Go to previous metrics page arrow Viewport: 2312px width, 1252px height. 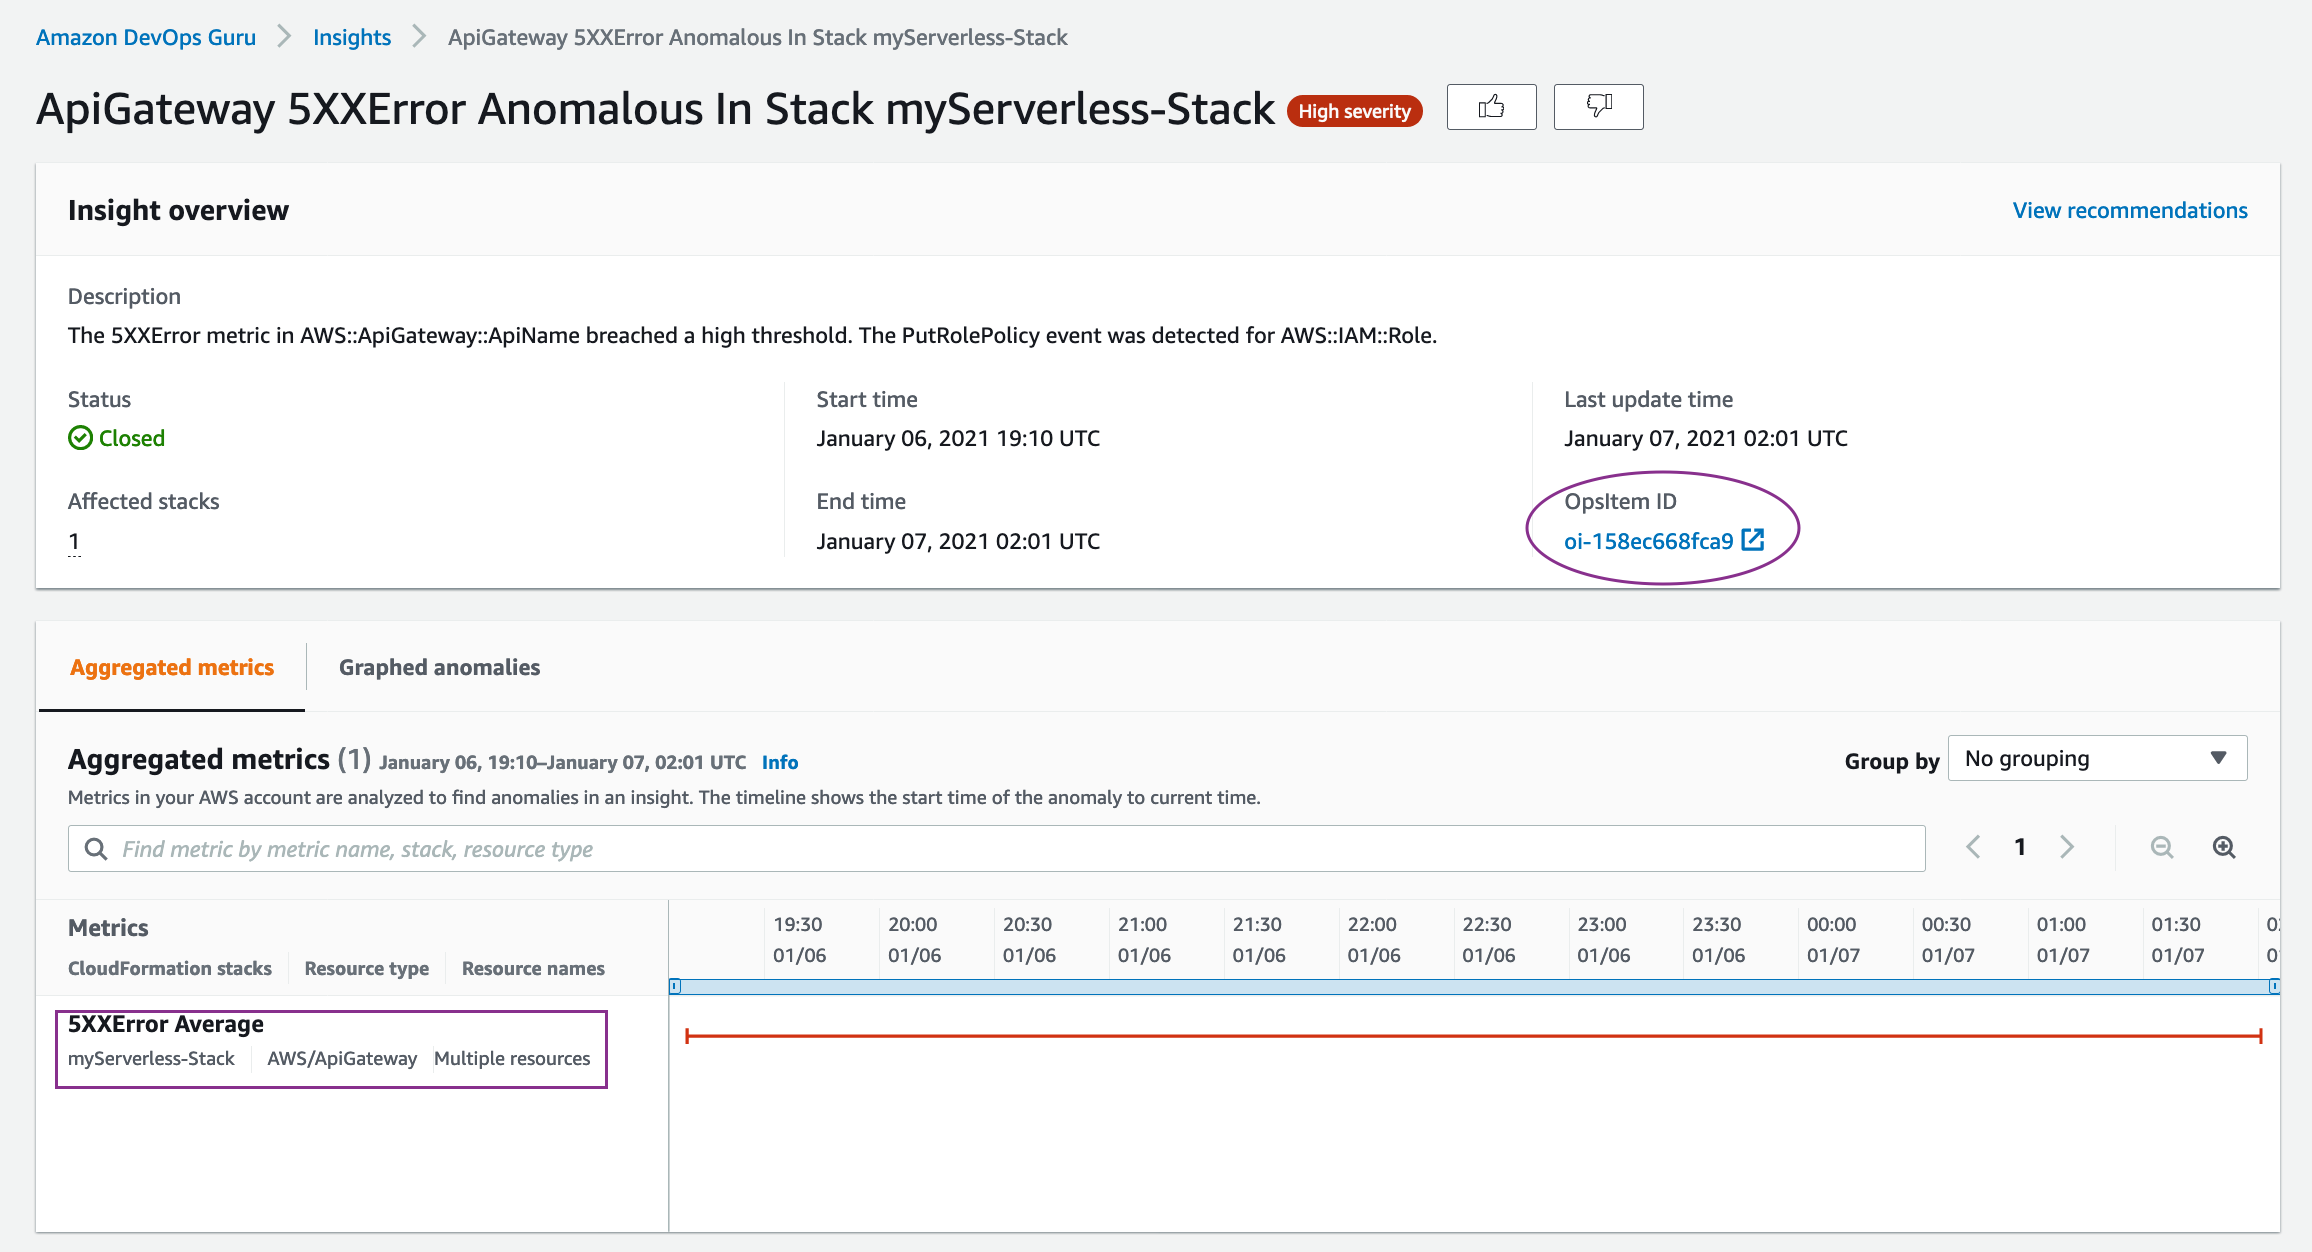pos(1973,847)
